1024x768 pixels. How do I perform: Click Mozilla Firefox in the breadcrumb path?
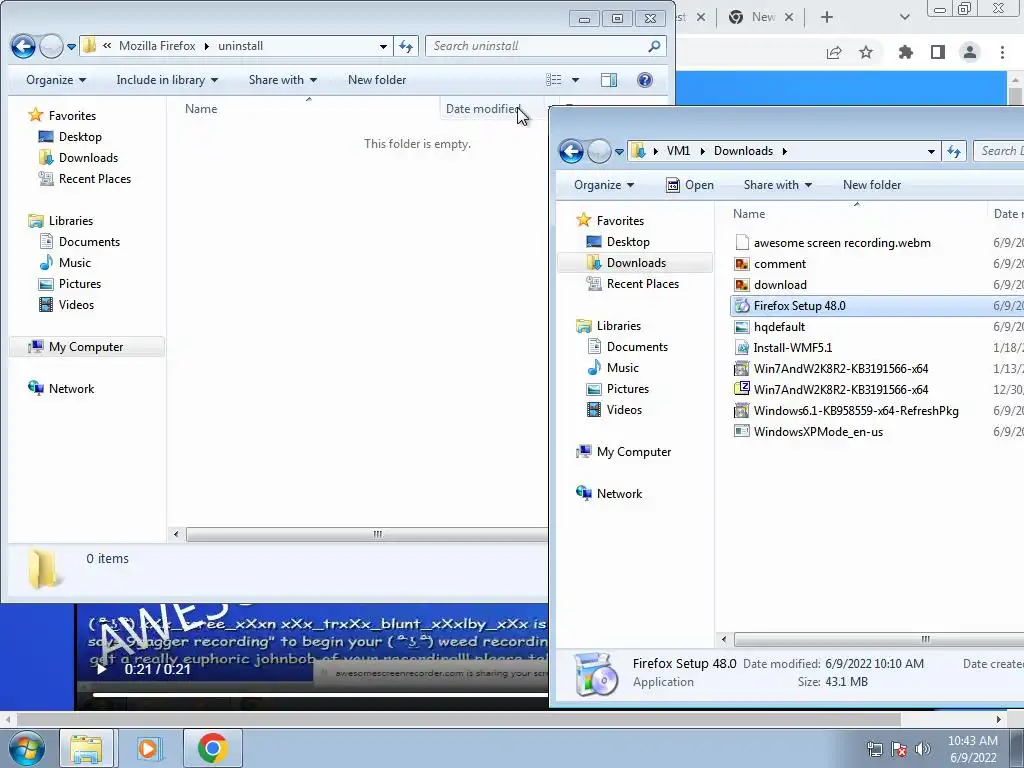tap(157, 46)
